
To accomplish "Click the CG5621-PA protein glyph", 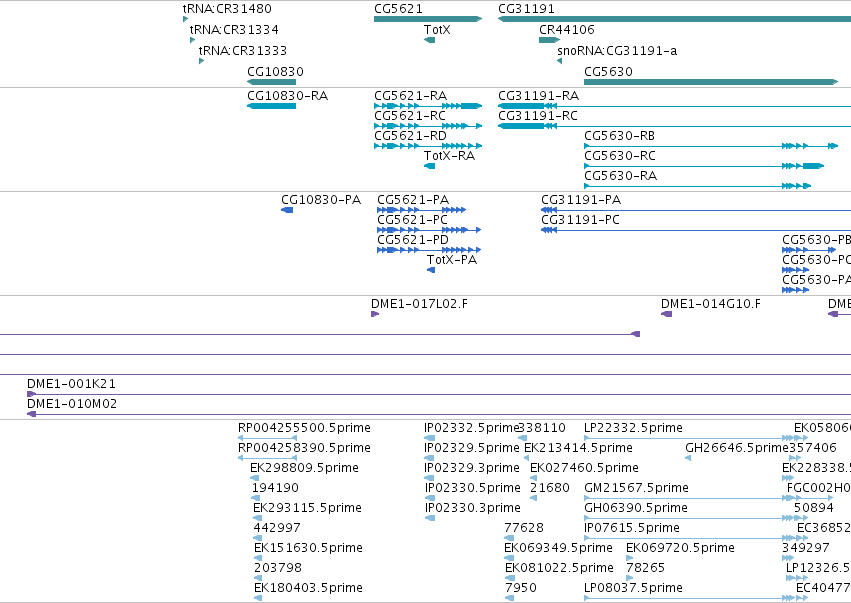I will click(421, 210).
